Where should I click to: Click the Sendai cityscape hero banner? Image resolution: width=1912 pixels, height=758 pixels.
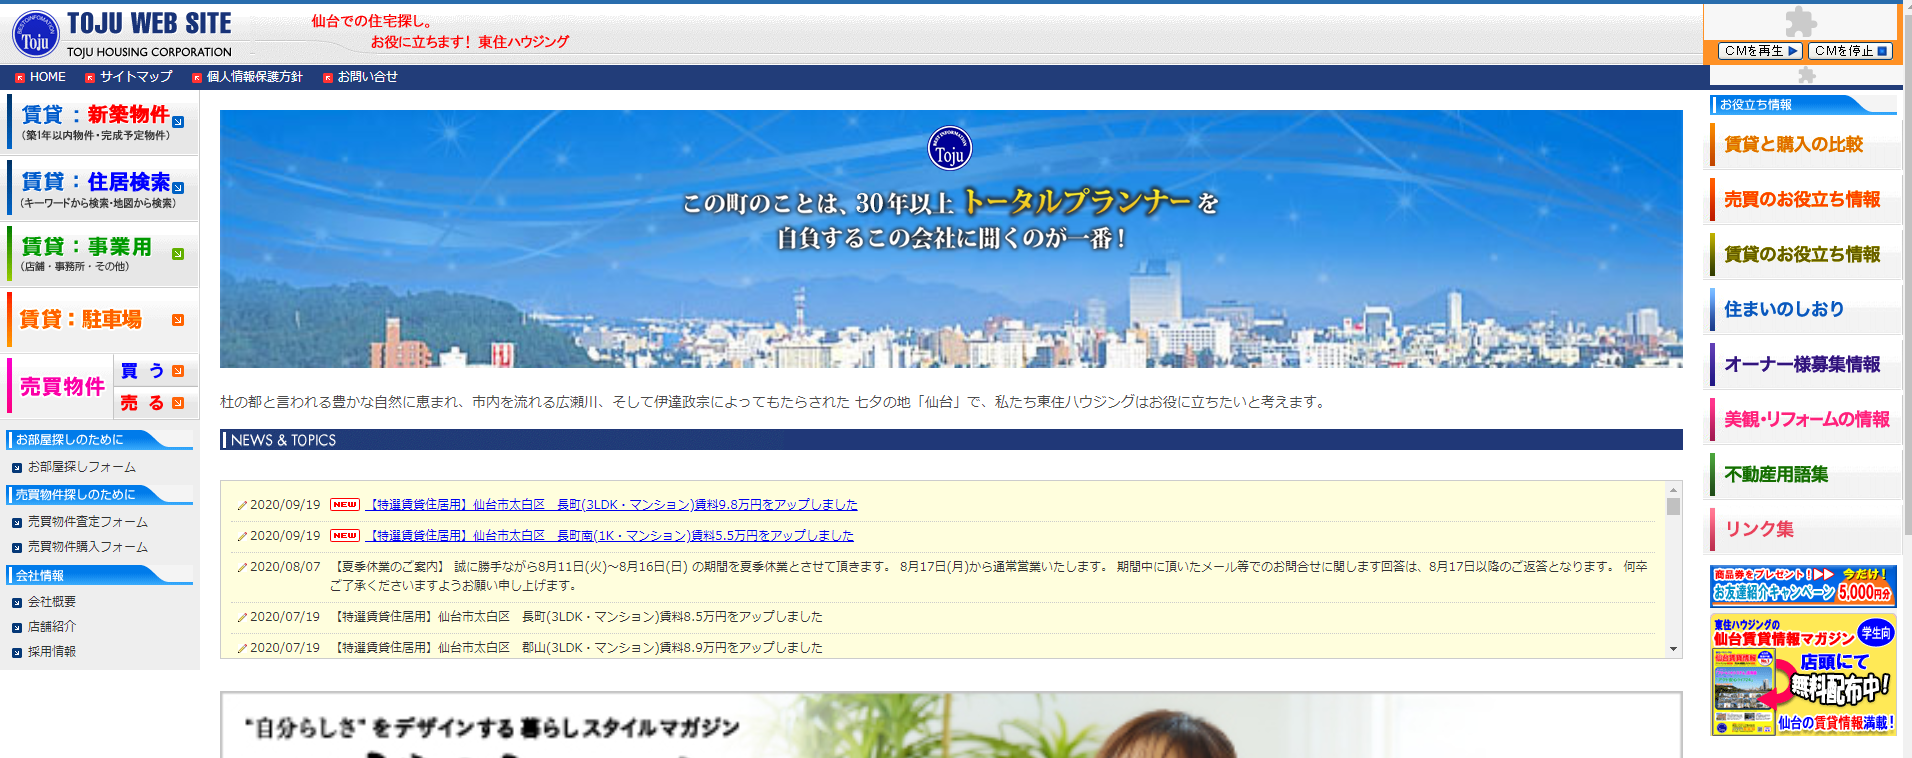click(951, 239)
